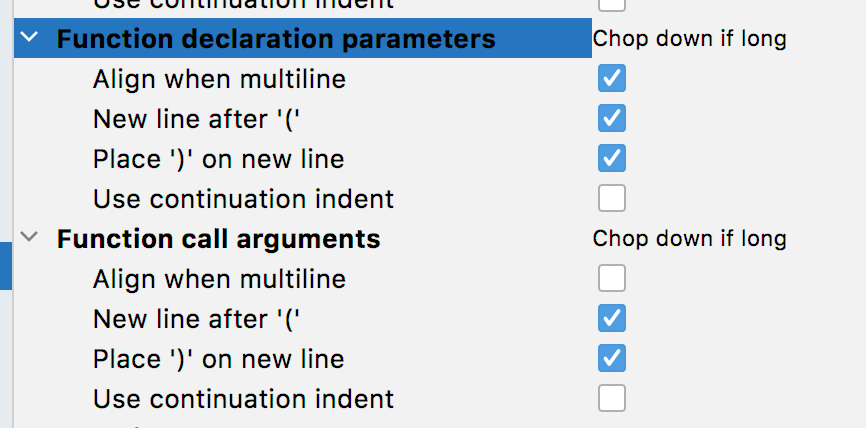Uncheck Place ')' on new line for declaration parameters

(x=611, y=158)
